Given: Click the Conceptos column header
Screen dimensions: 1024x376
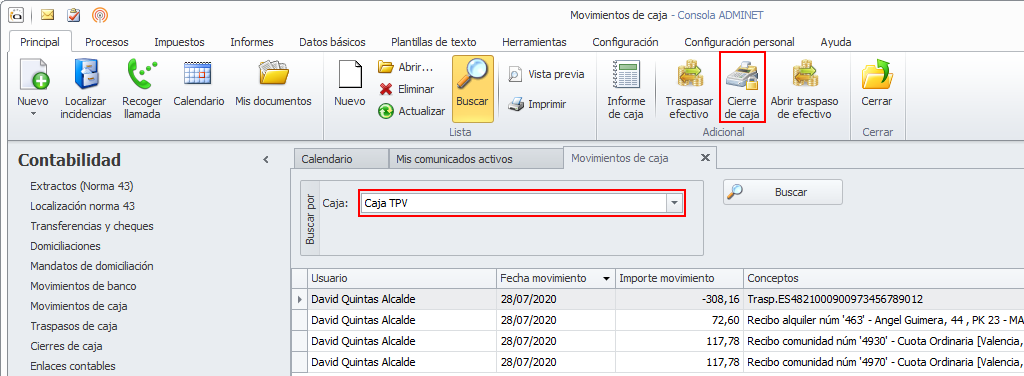Looking at the screenshot, I should (x=883, y=278).
